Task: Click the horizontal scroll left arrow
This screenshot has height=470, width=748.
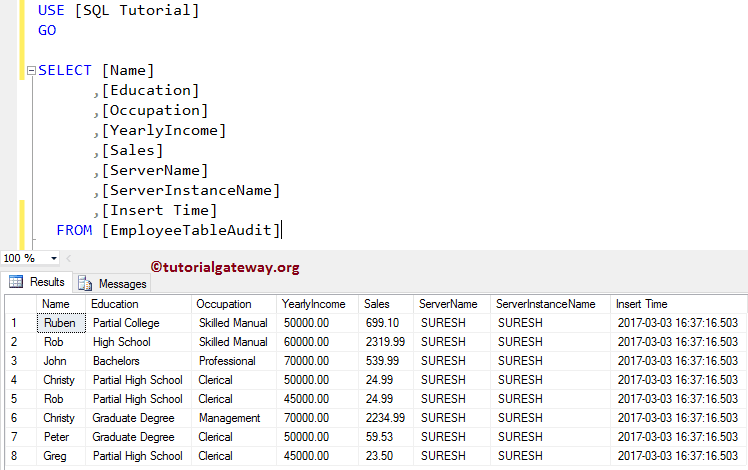Action: pos(68,258)
